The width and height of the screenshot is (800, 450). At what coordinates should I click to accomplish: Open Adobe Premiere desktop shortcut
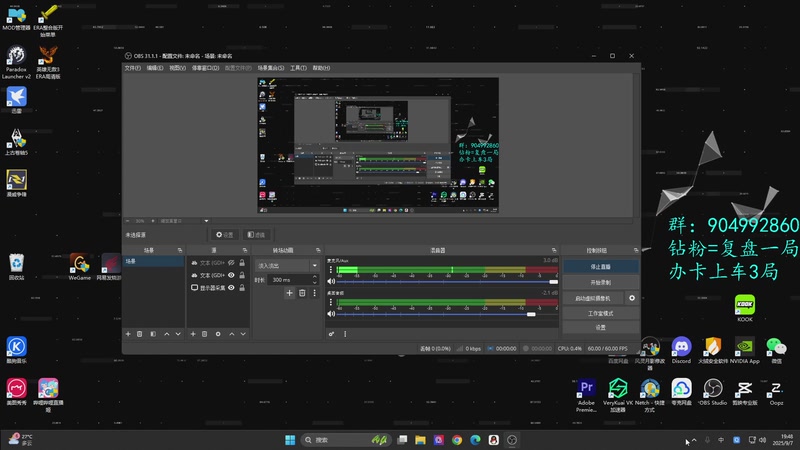pyautogui.click(x=586, y=395)
